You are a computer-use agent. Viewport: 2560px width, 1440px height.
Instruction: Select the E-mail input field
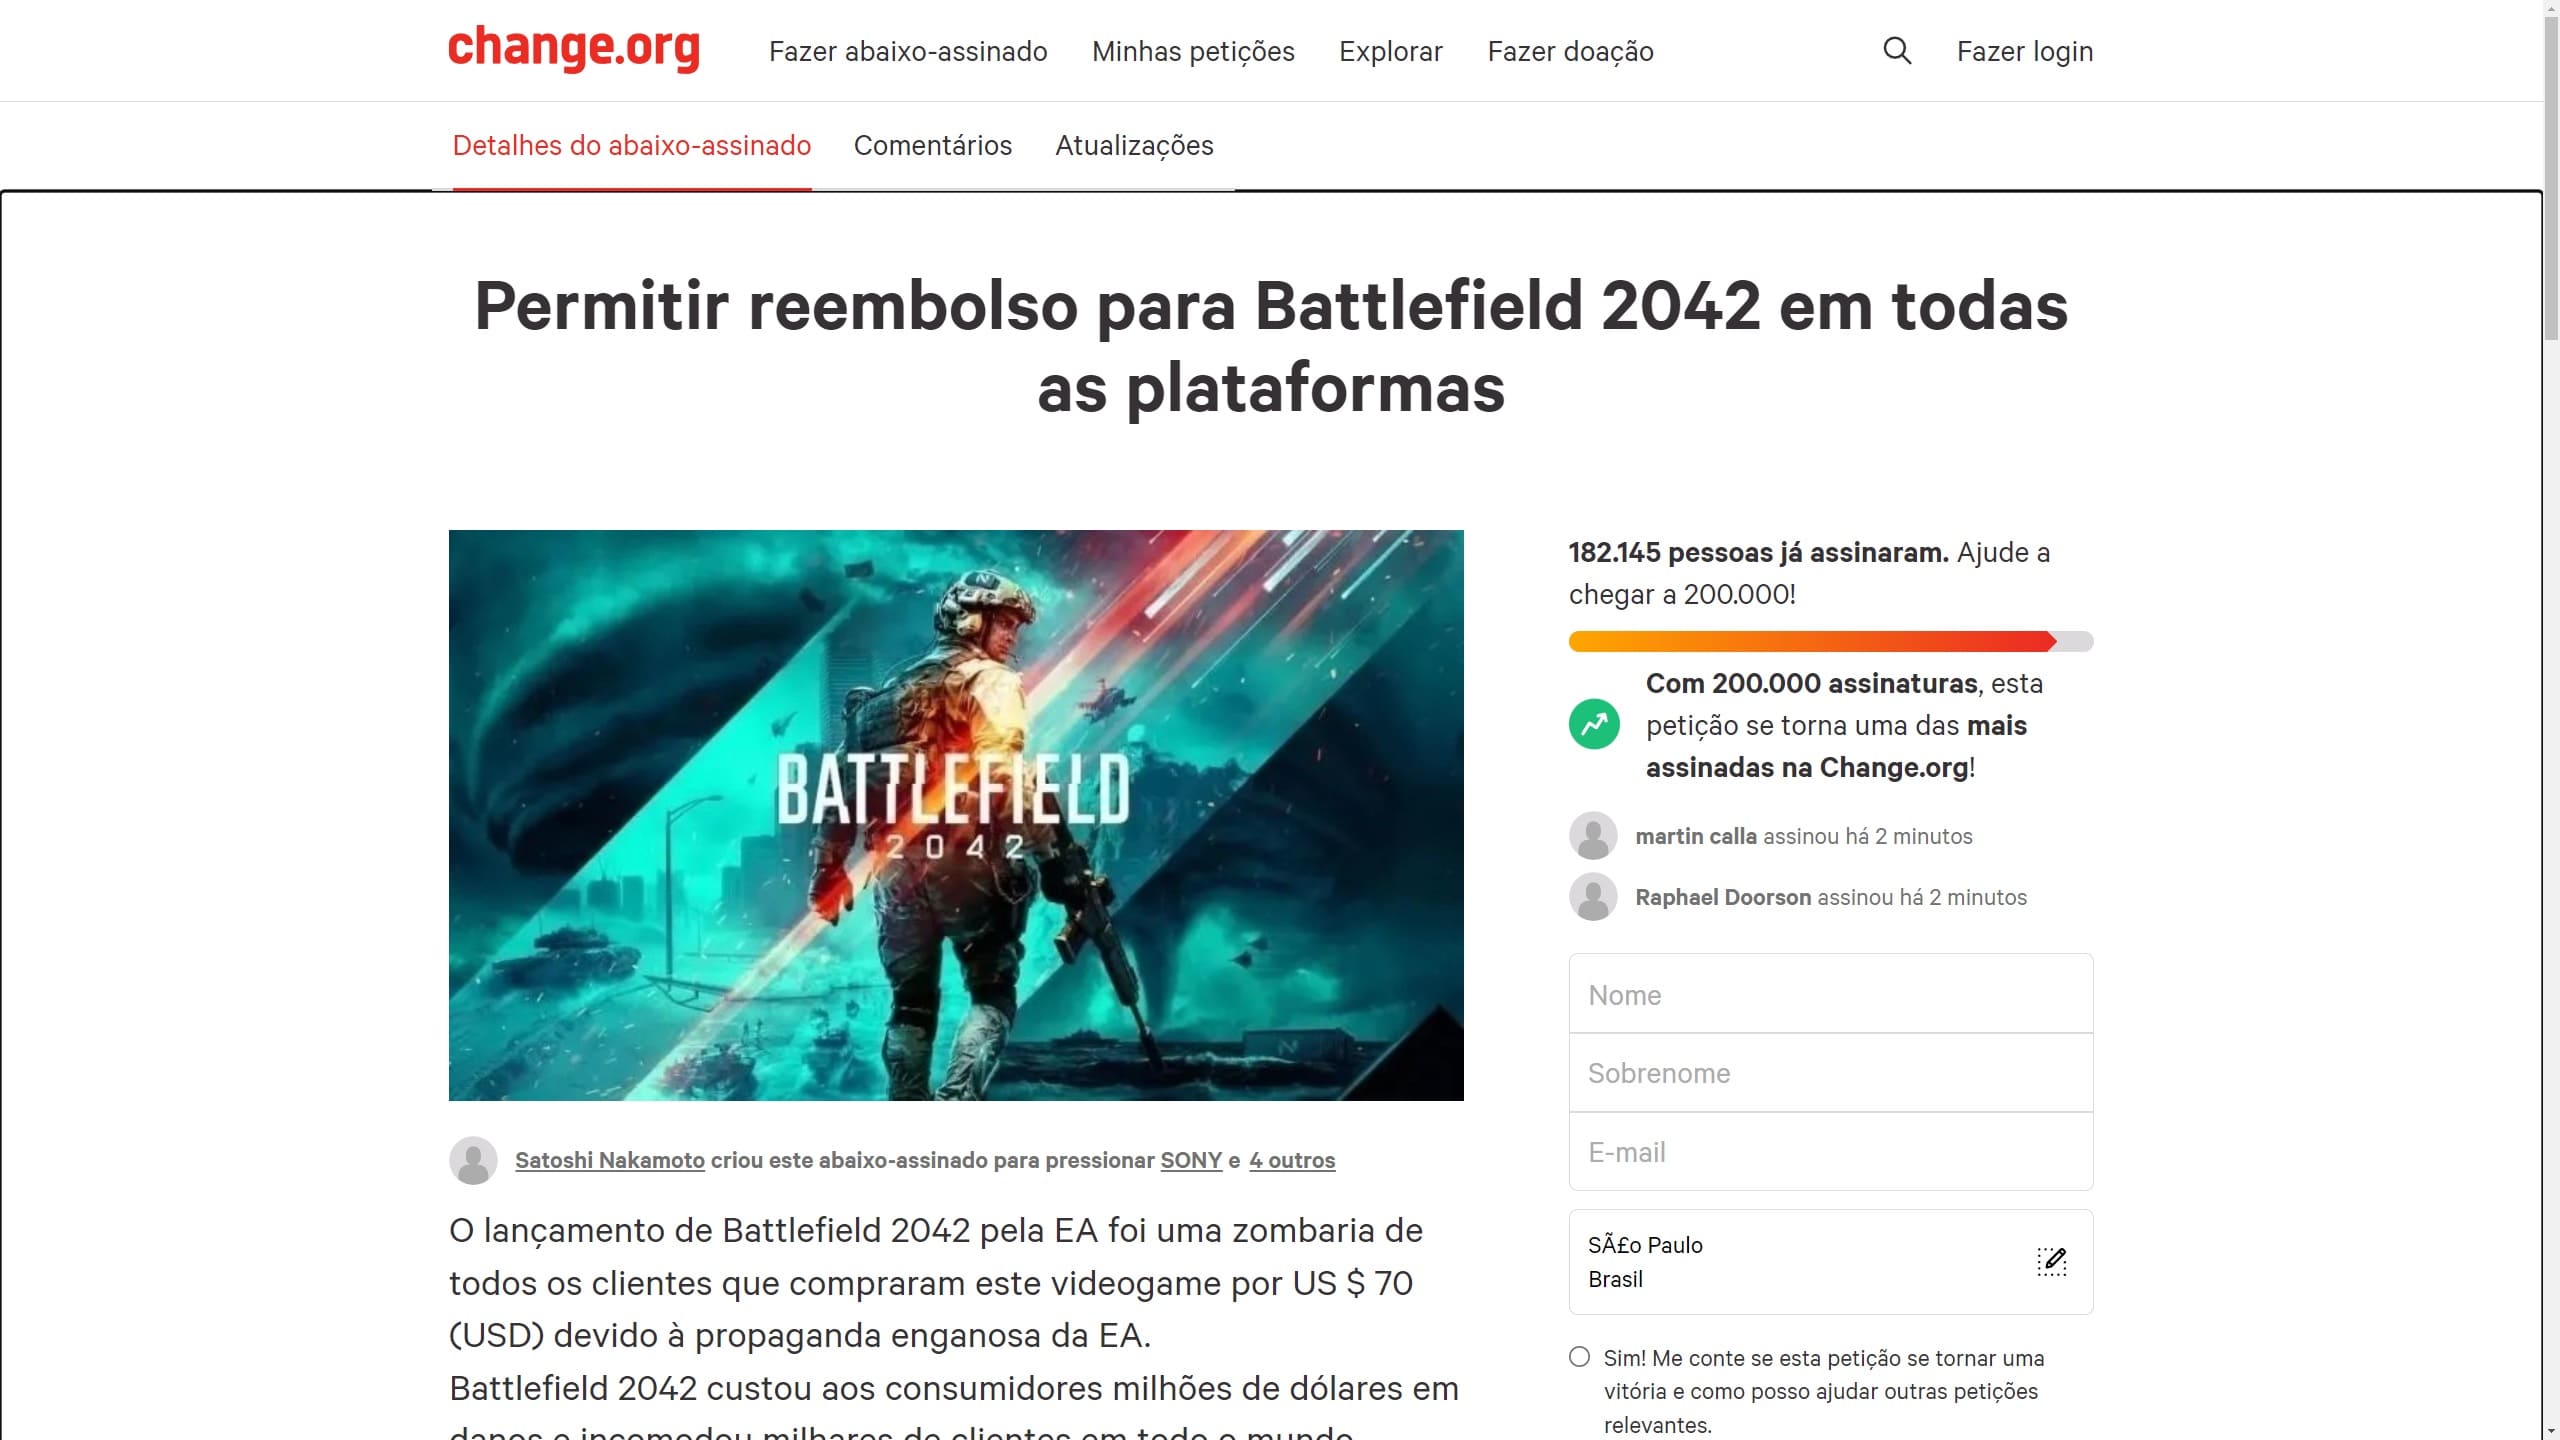(x=1830, y=1152)
